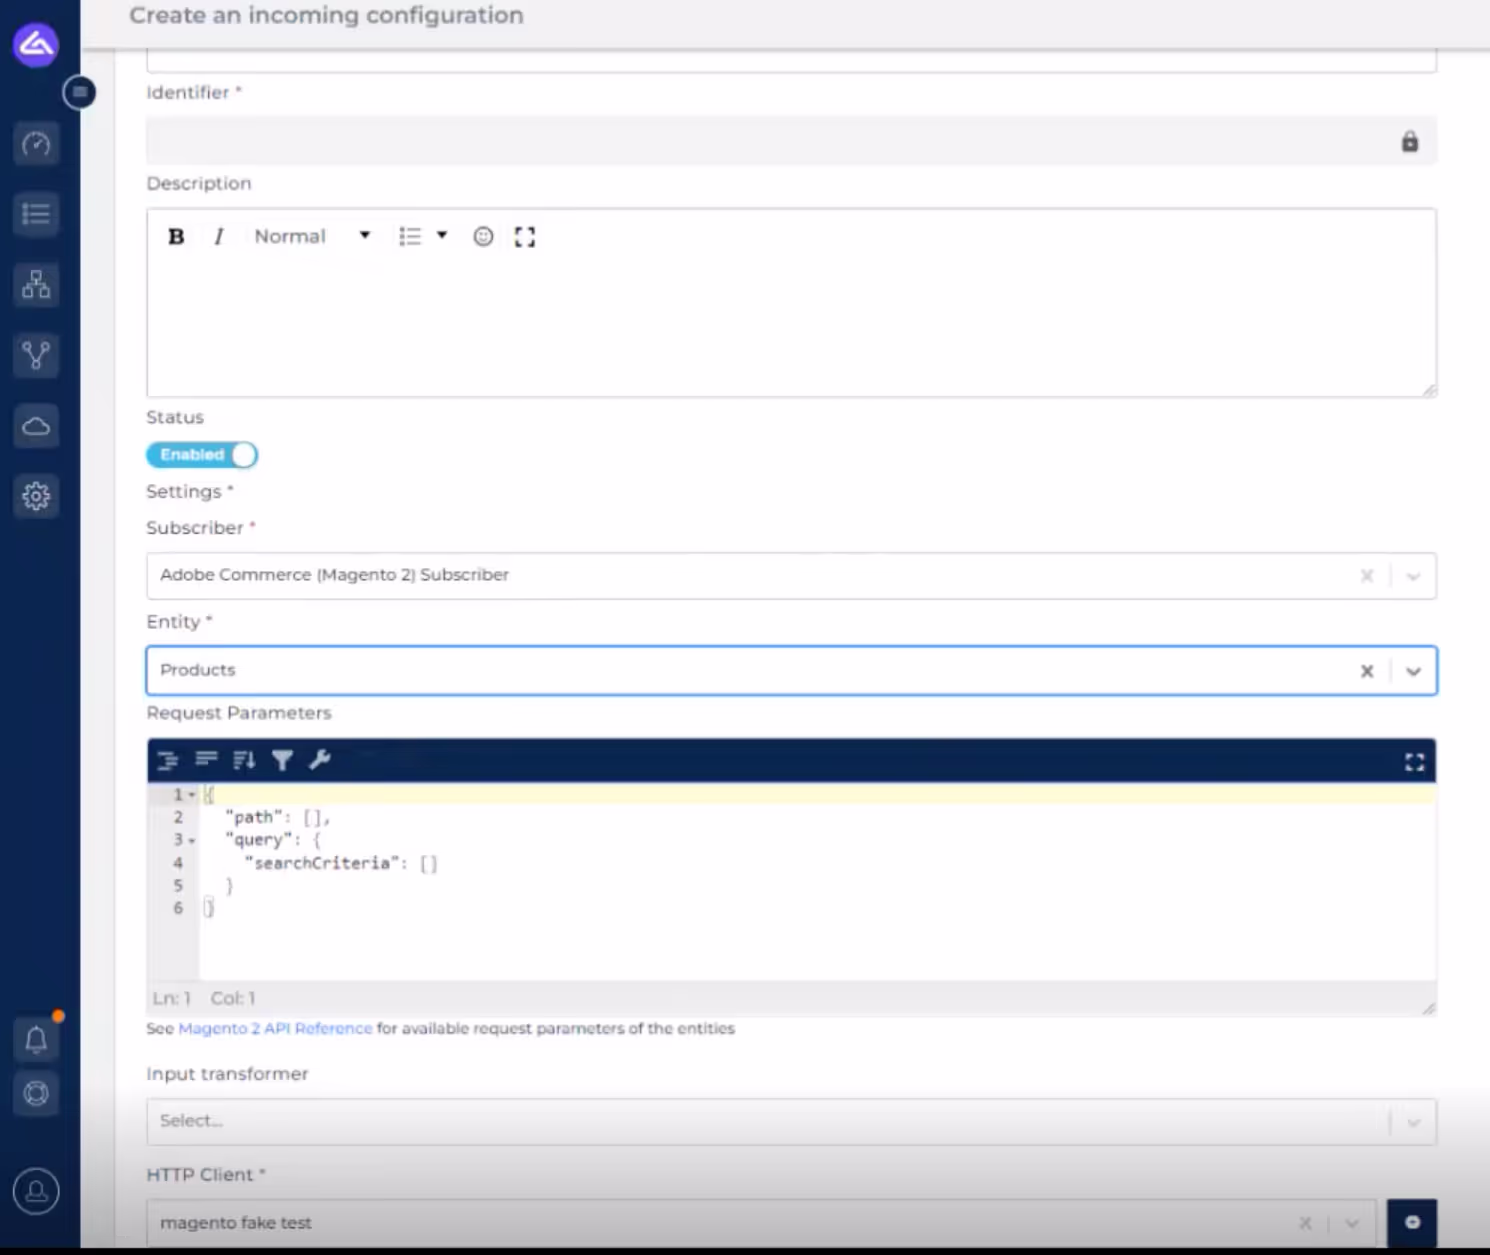Add a new HTTP Client with plus button
The height and width of the screenshot is (1255, 1490).
tap(1412, 1222)
